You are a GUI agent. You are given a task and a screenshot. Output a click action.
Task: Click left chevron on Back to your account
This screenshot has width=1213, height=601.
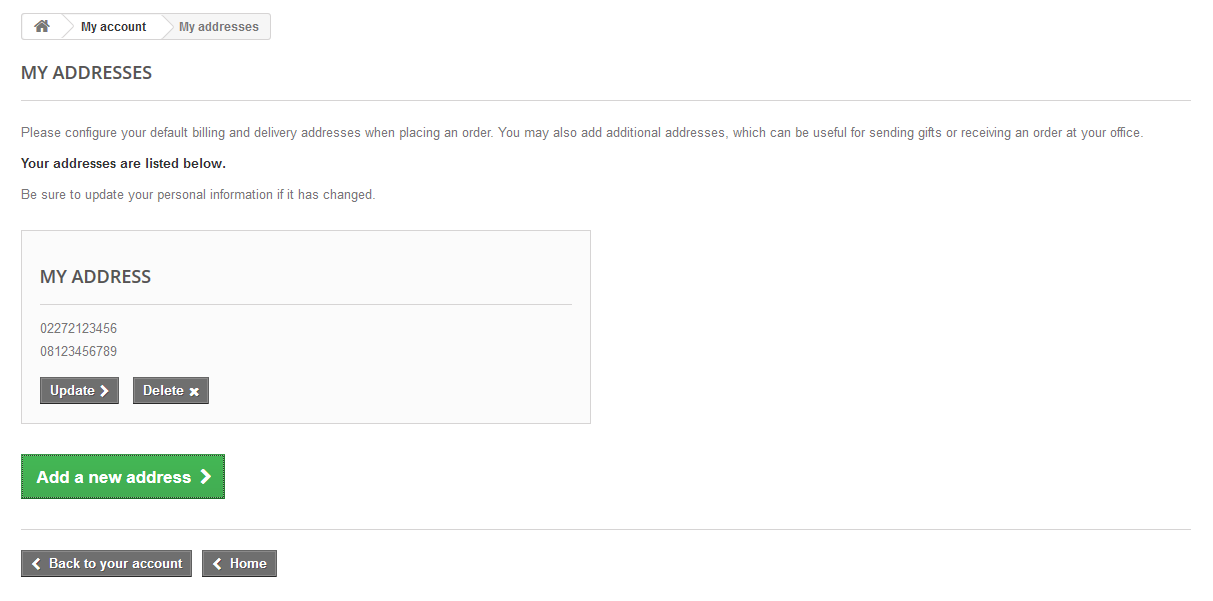pos(36,564)
